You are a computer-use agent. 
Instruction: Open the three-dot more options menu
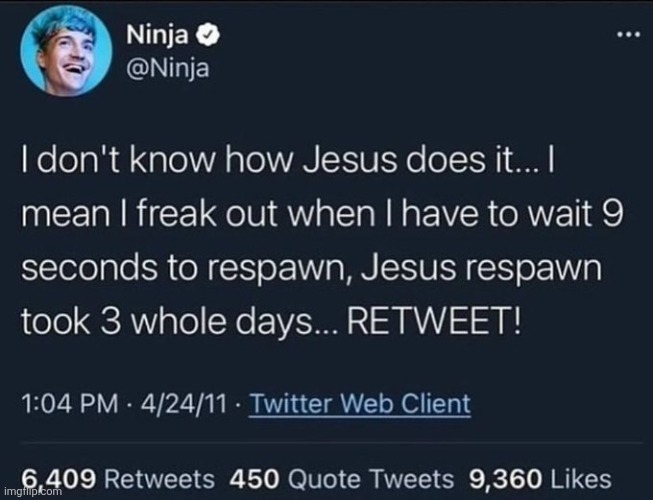coord(627,37)
